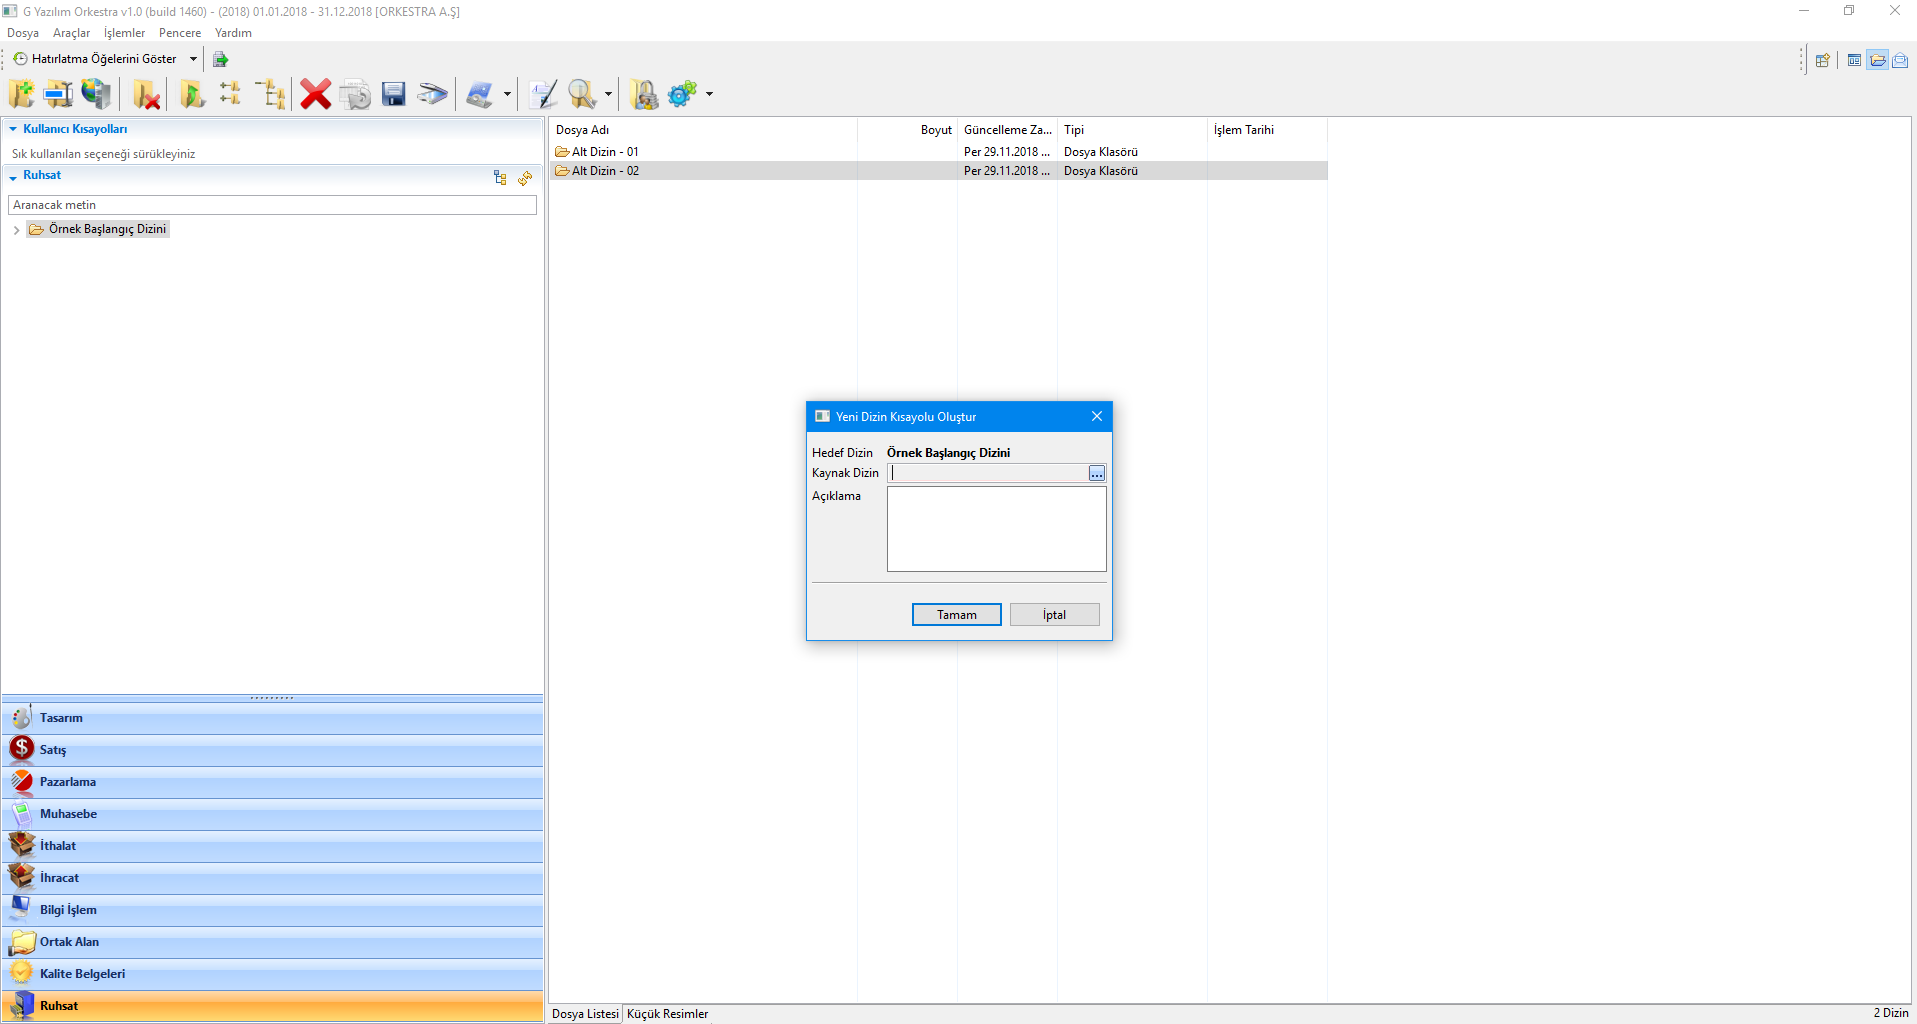Open the İşlemler menu
The image size is (1917, 1024).
tap(124, 33)
